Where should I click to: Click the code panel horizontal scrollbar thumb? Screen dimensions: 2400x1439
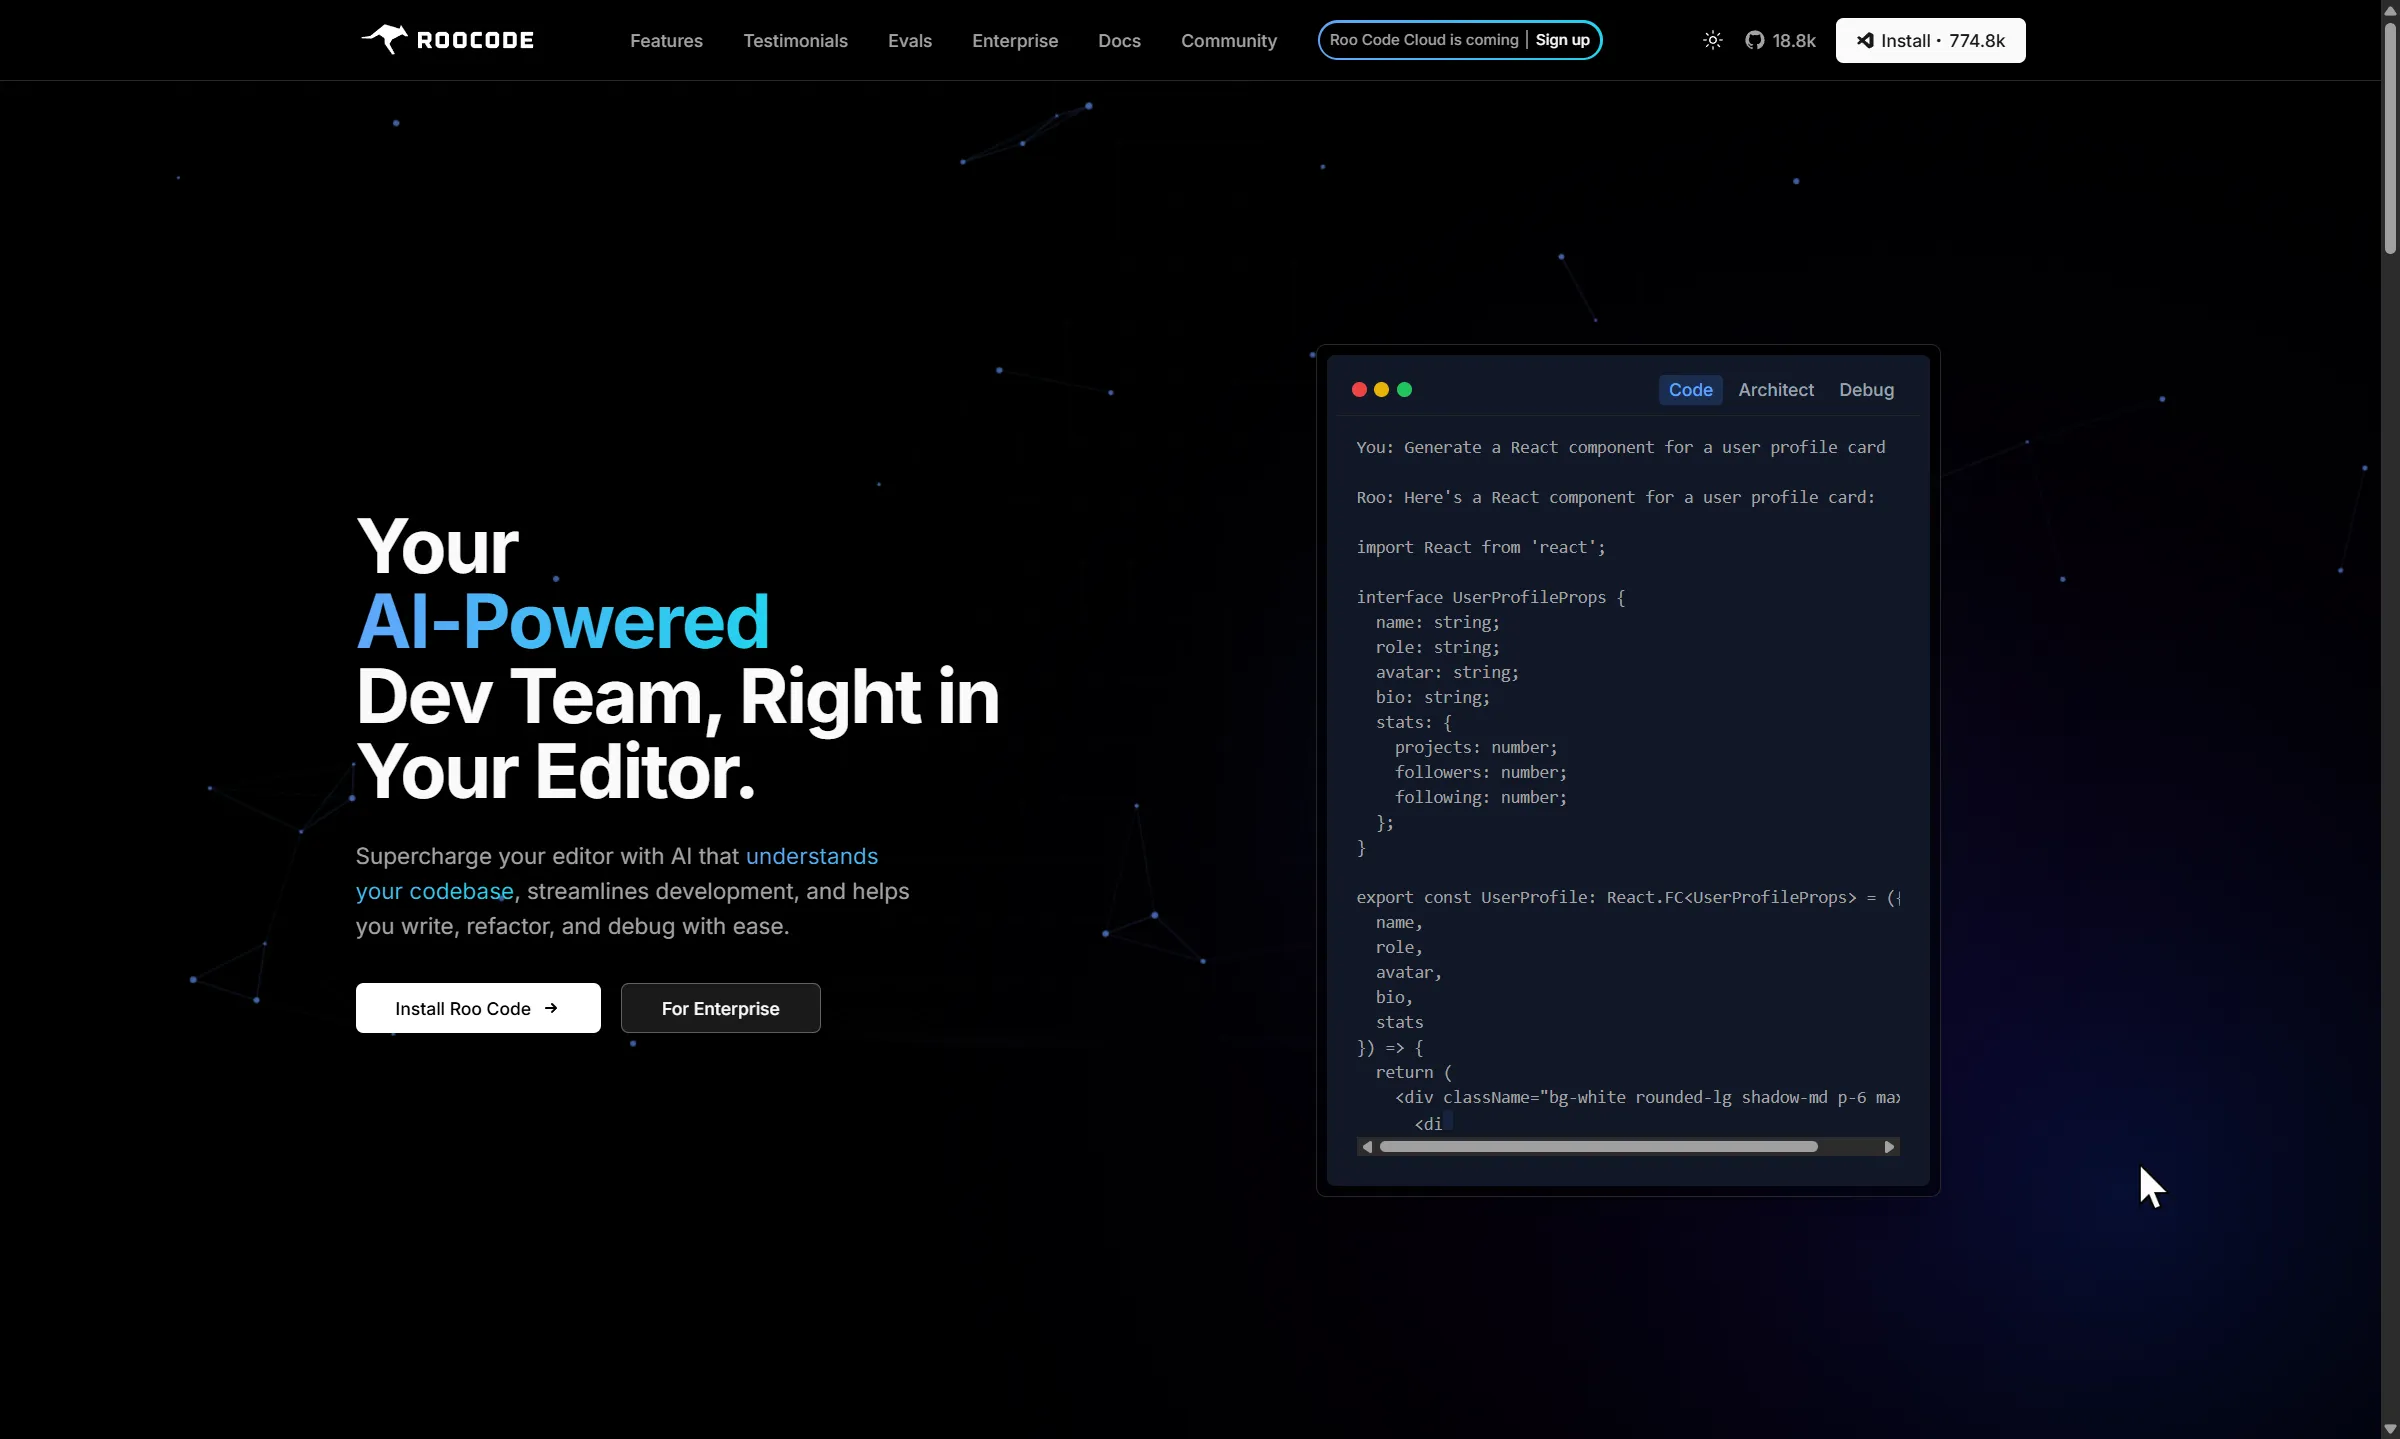(x=1598, y=1147)
